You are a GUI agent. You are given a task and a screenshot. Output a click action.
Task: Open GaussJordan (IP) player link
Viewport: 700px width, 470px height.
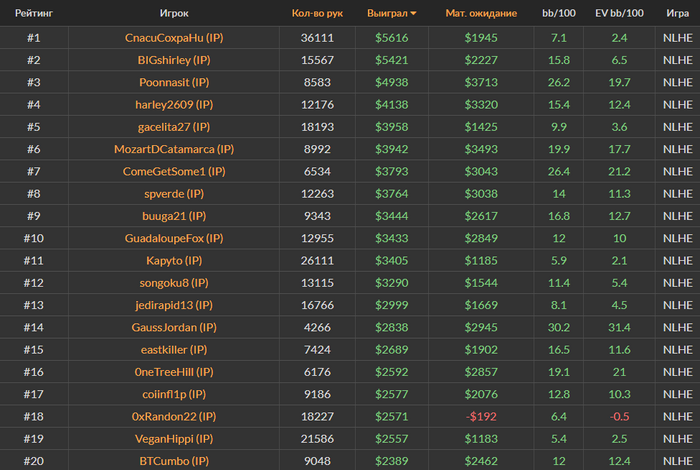[x=174, y=328]
